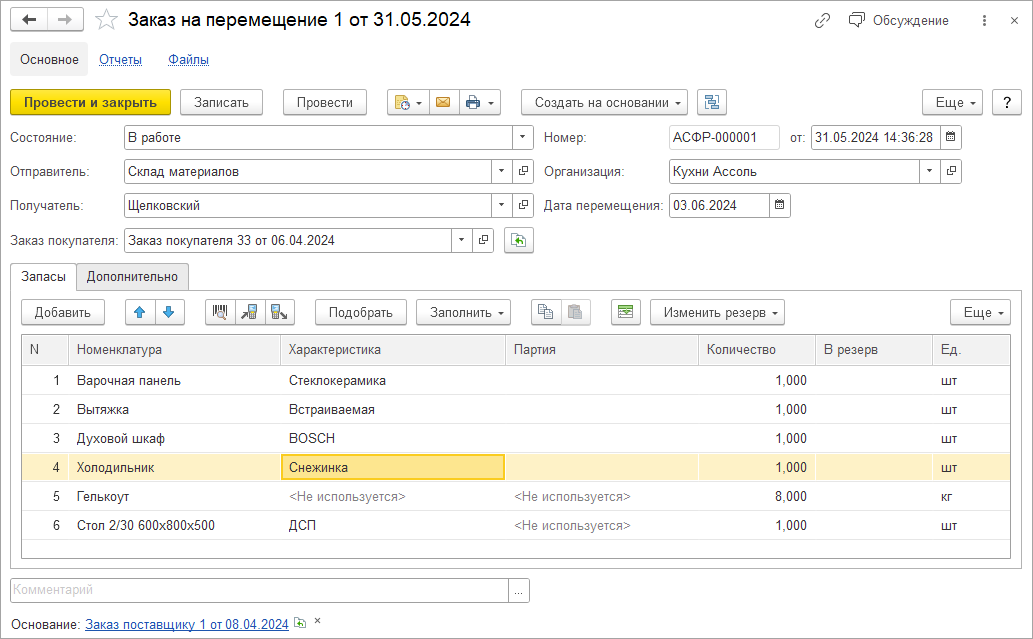Move row down with blue arrow
This screenshot has width=1033, height=639.
point(169,312)
